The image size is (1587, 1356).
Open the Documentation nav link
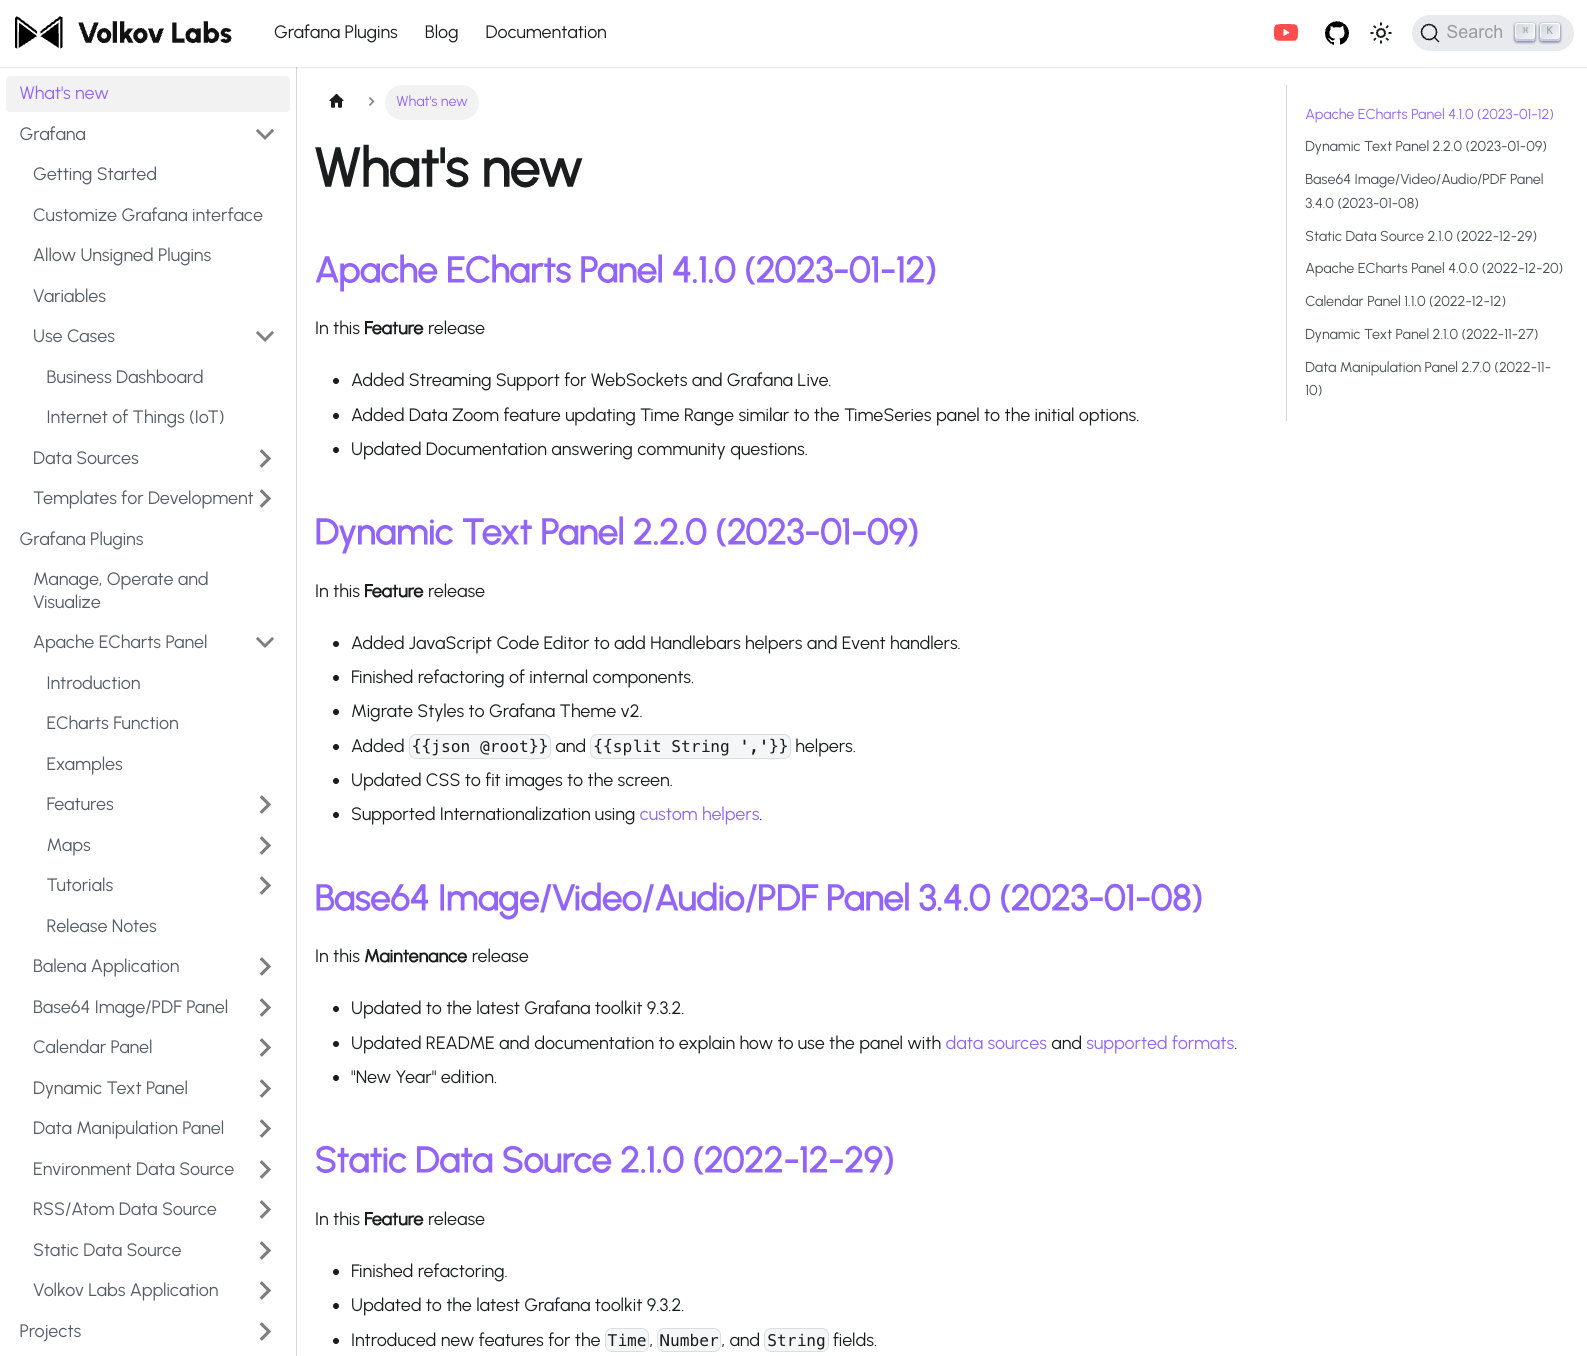(x=546, y=32)
